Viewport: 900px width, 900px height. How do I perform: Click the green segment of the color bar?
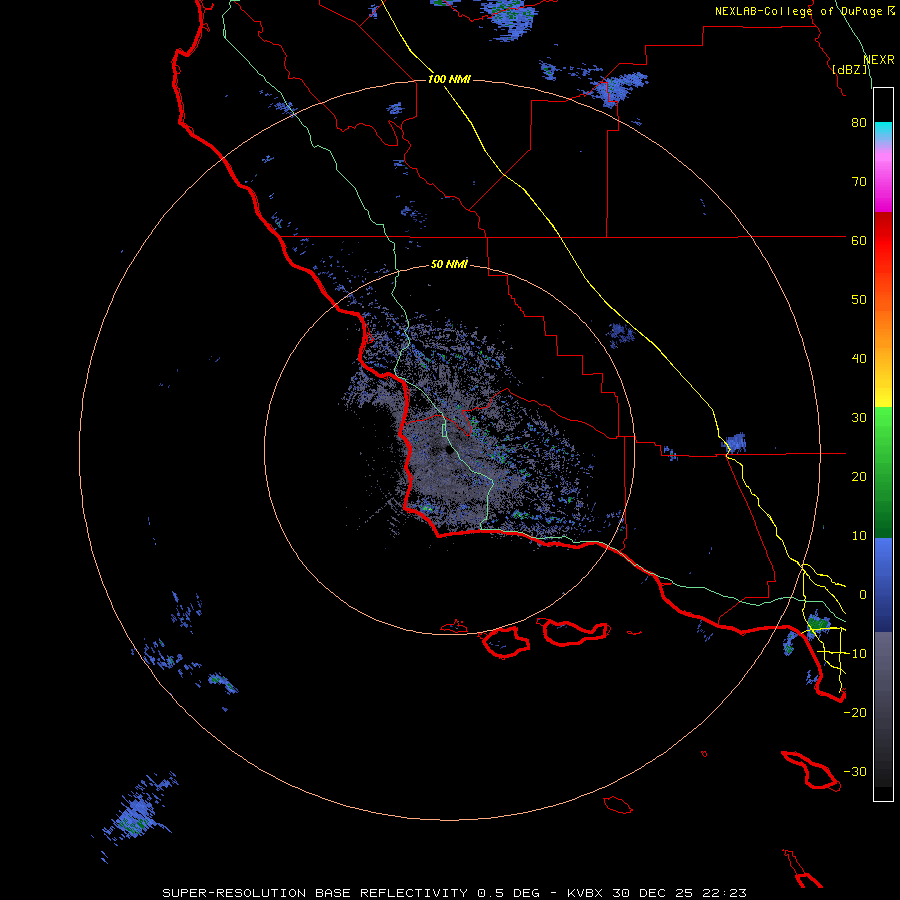tap(883, 472)
